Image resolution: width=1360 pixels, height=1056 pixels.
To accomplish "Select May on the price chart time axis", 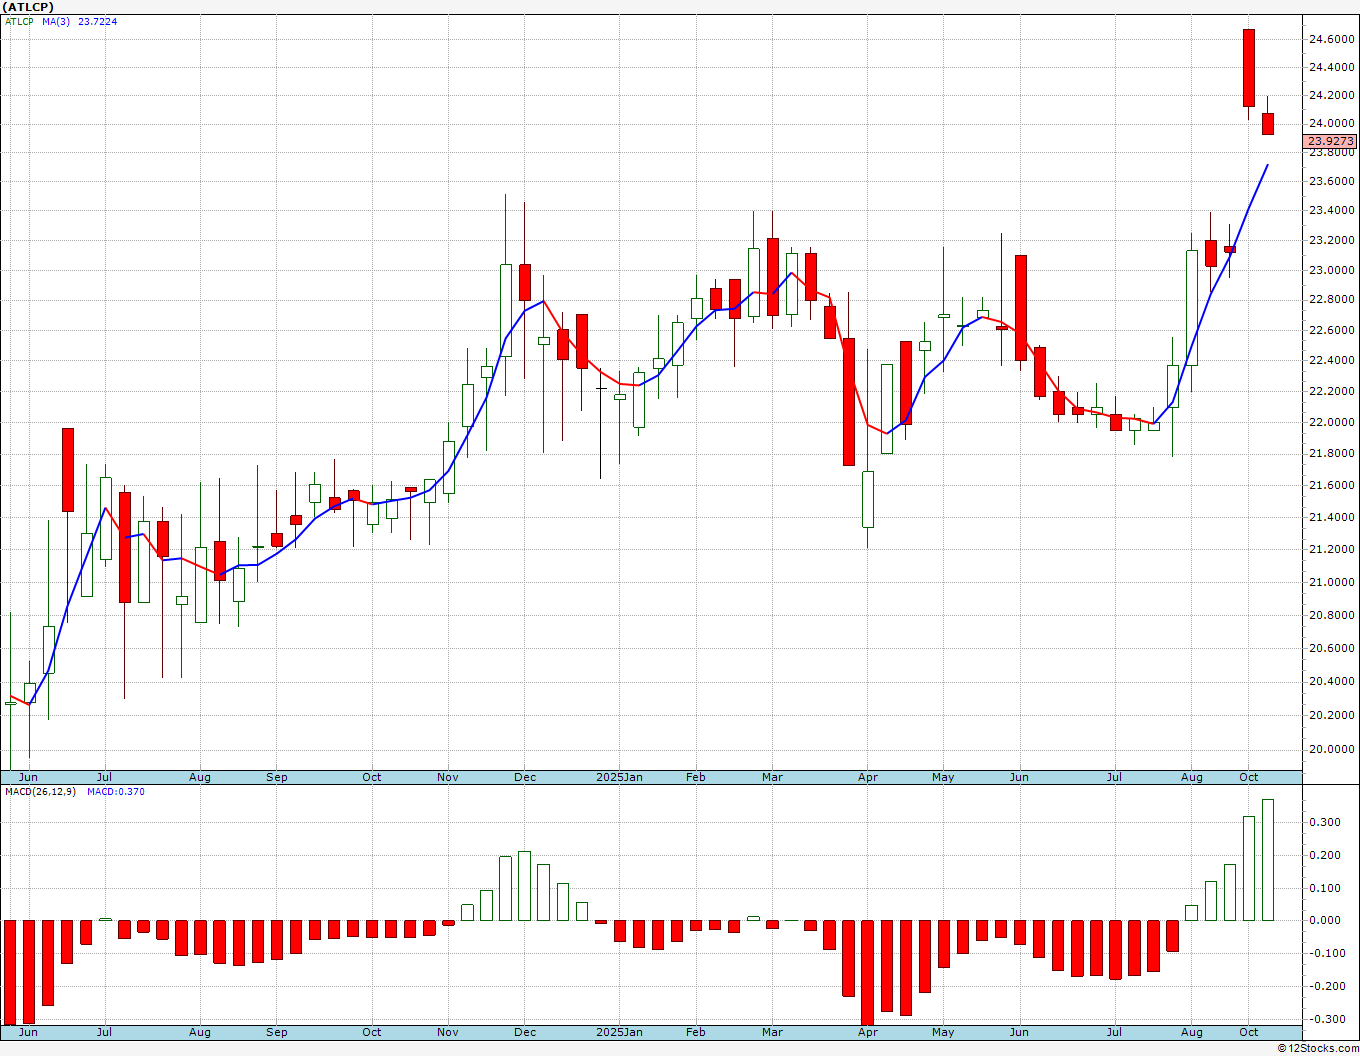I will (x=943, y=777).
